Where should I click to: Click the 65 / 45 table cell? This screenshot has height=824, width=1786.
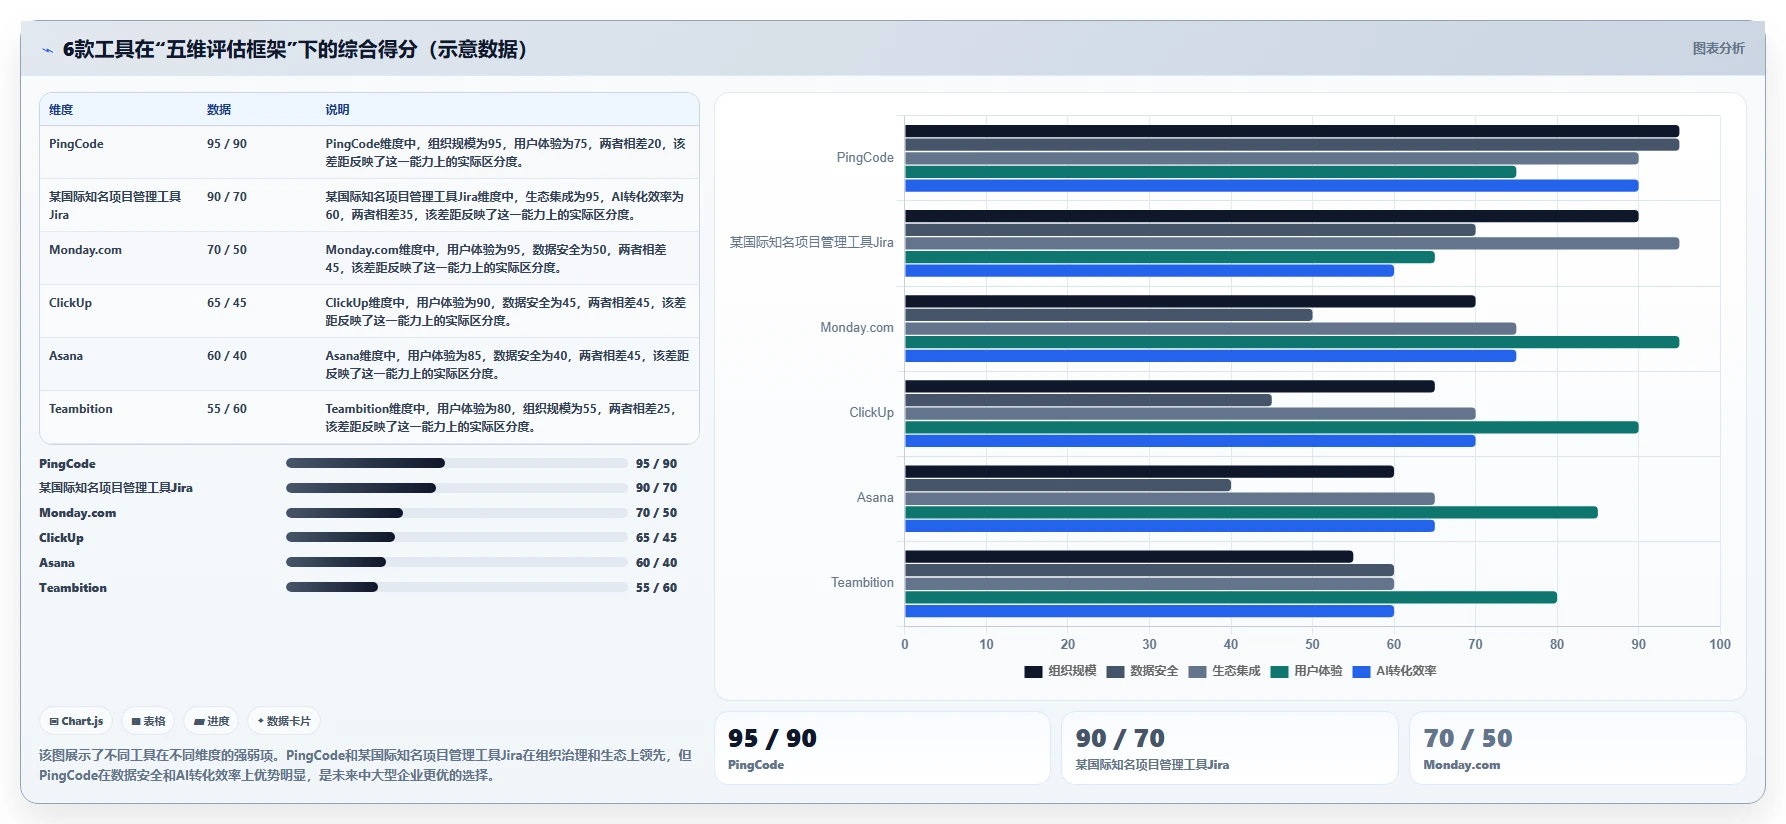tap(227, 303)
